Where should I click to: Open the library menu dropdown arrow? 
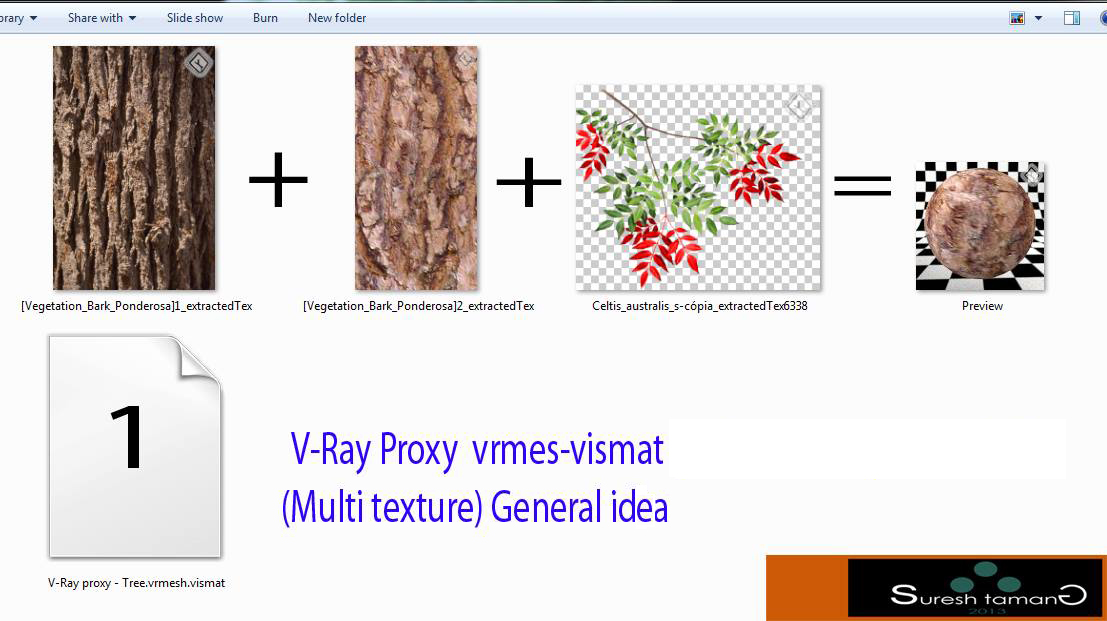31,17
